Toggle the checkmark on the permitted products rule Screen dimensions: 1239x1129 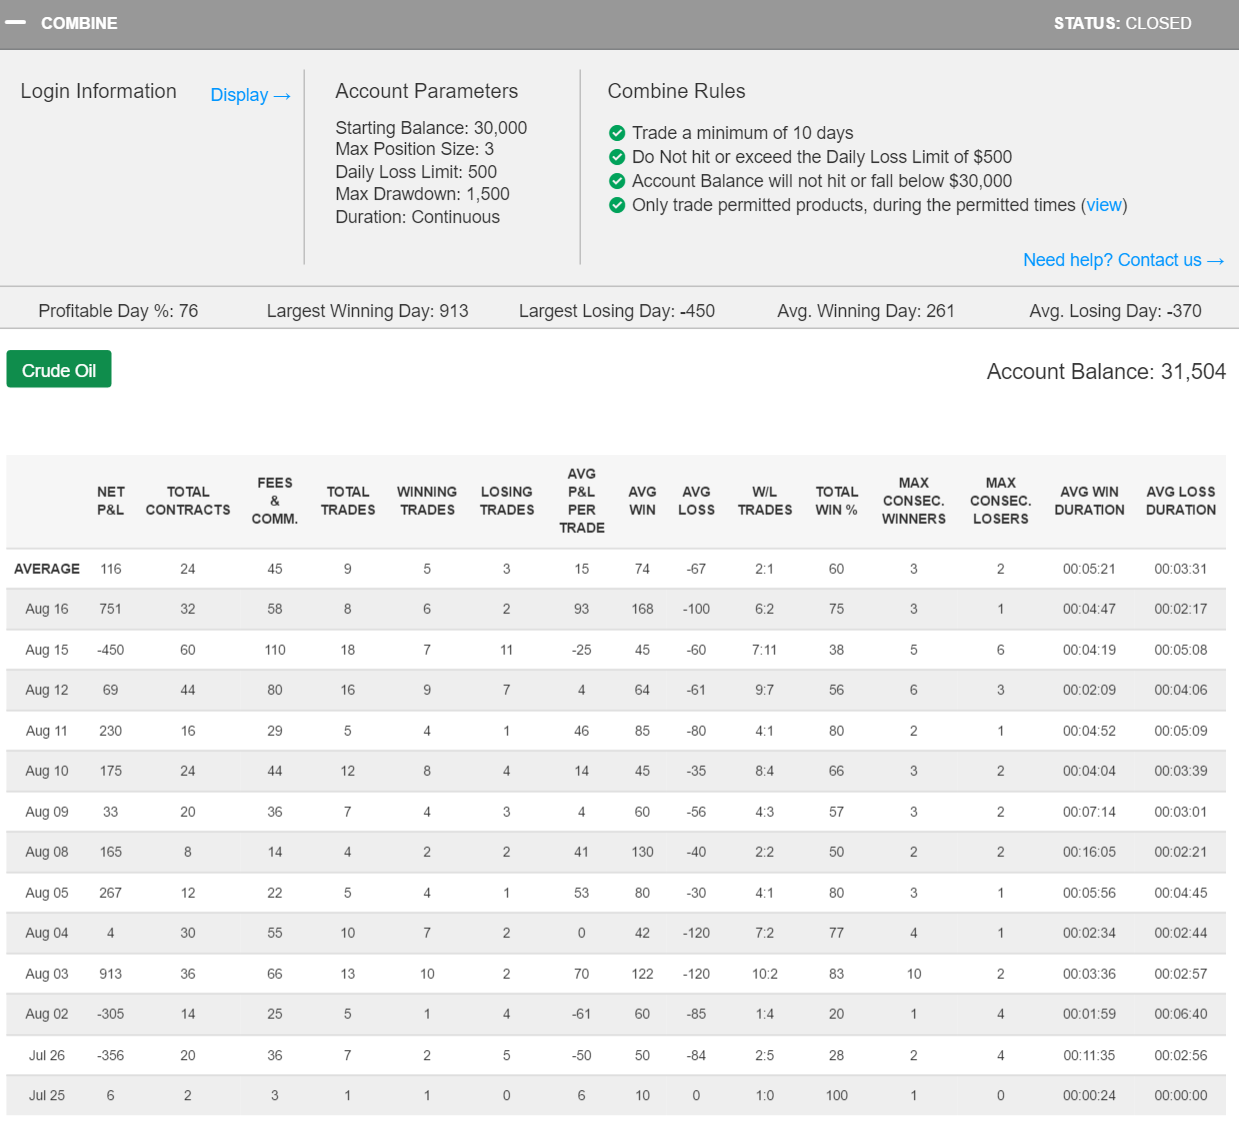[616, 205]
